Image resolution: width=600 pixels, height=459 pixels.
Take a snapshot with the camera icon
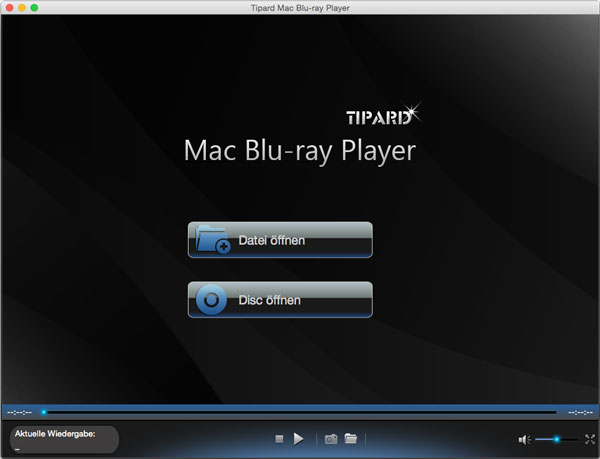[331, 439]
